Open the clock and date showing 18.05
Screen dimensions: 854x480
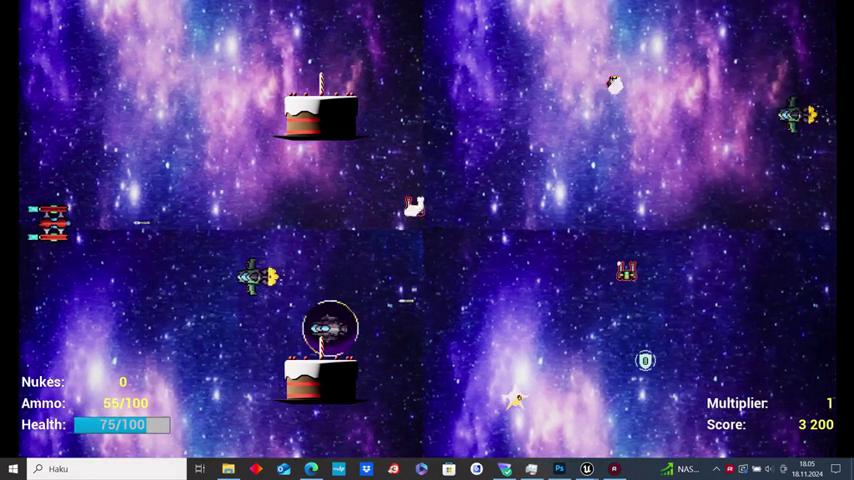coord(806,469)
